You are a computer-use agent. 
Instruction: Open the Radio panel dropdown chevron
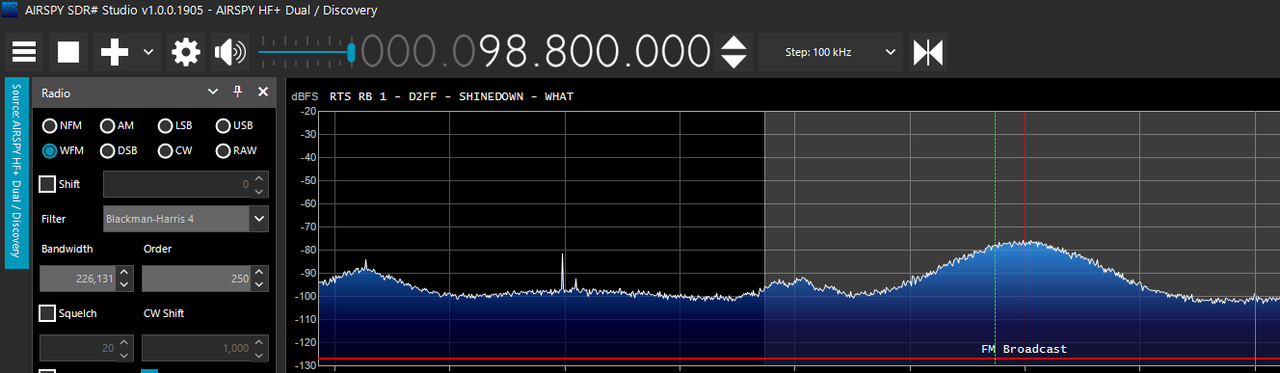(212, 92)
